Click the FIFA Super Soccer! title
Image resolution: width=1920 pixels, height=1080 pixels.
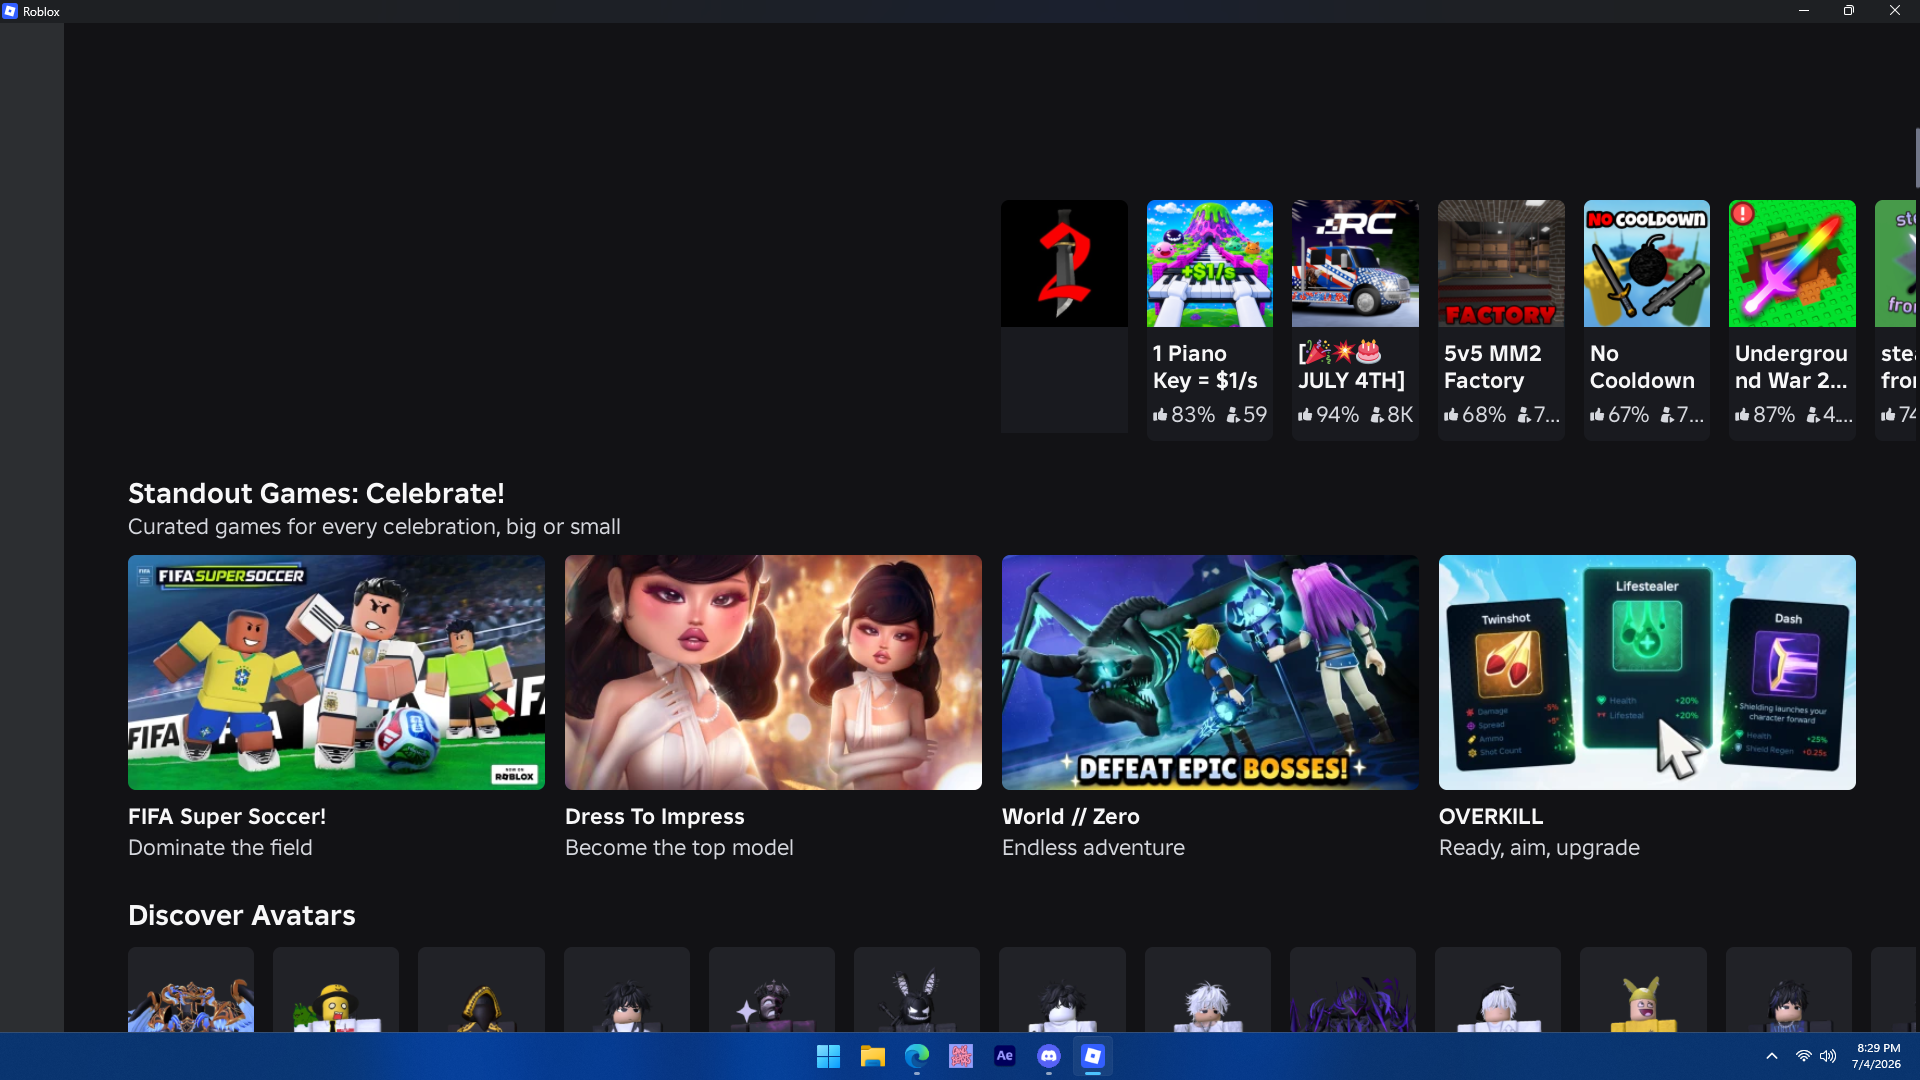[227, 816]
